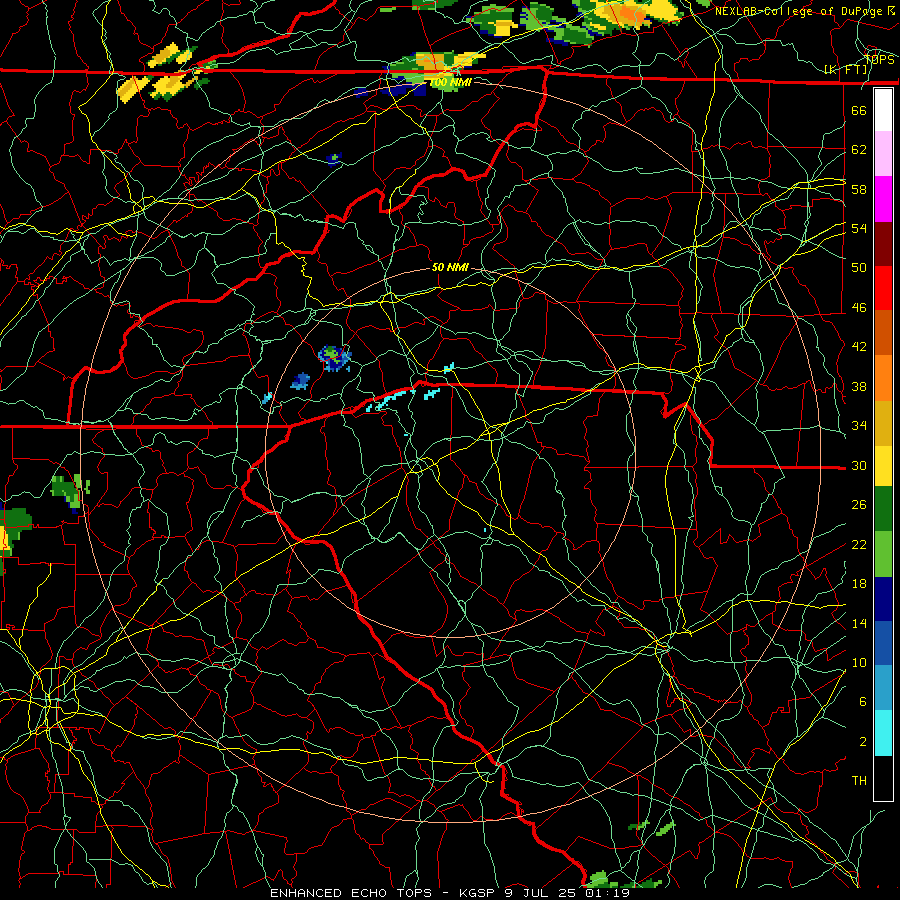Click the light pink swatch on the scale
This screenshot has width=900, height=900.
(x=883, y=153)
